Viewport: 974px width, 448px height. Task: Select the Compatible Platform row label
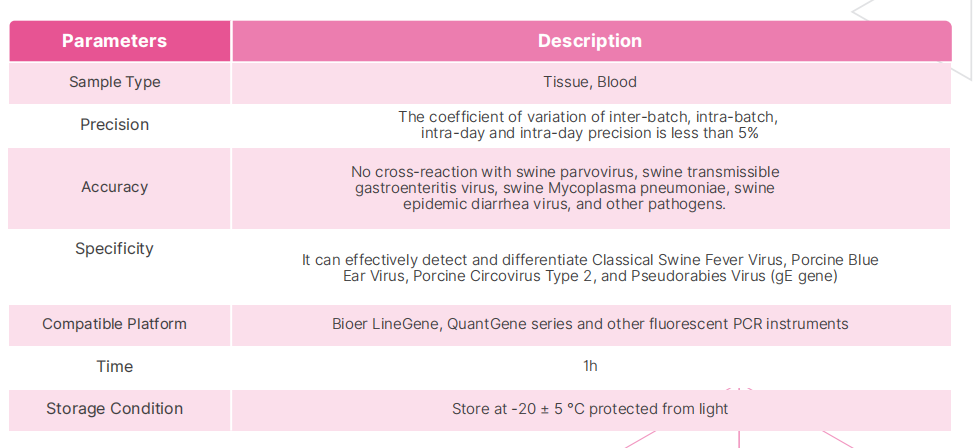point(114,324)
